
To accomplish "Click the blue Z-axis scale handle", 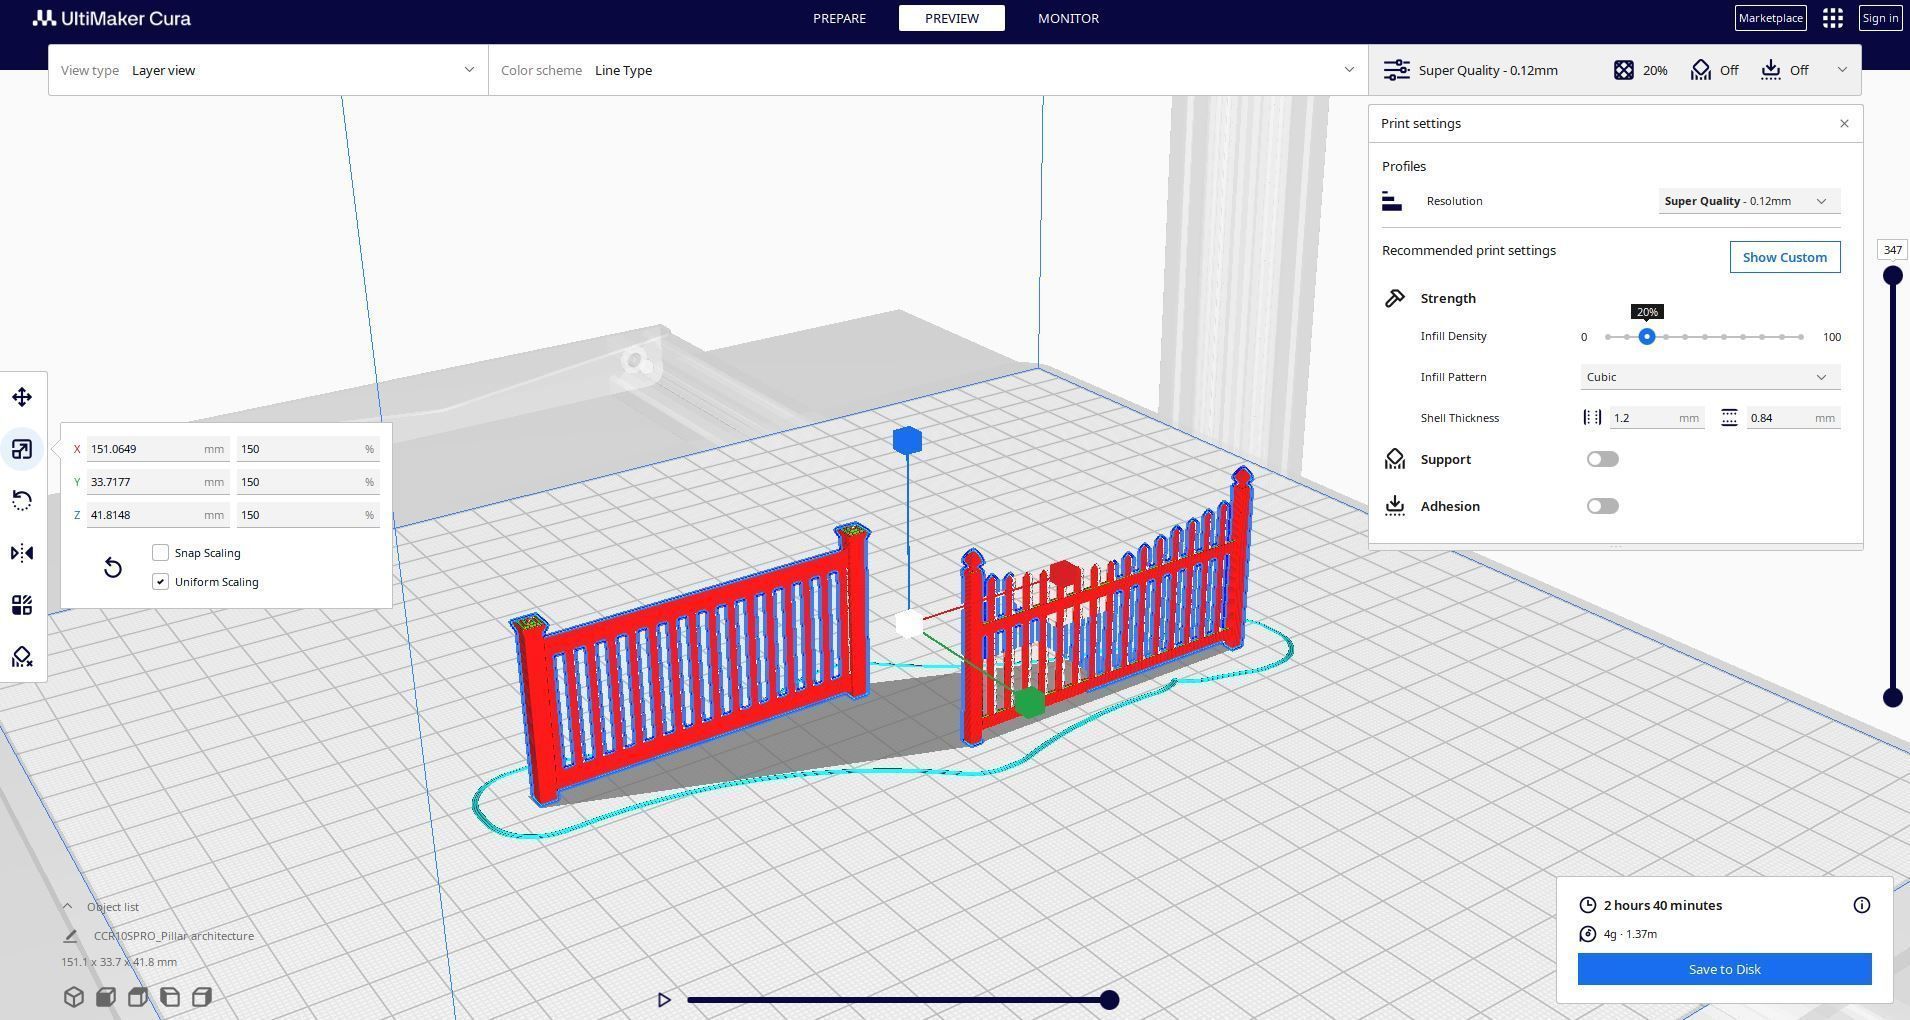I will click(x=907, y=440).
